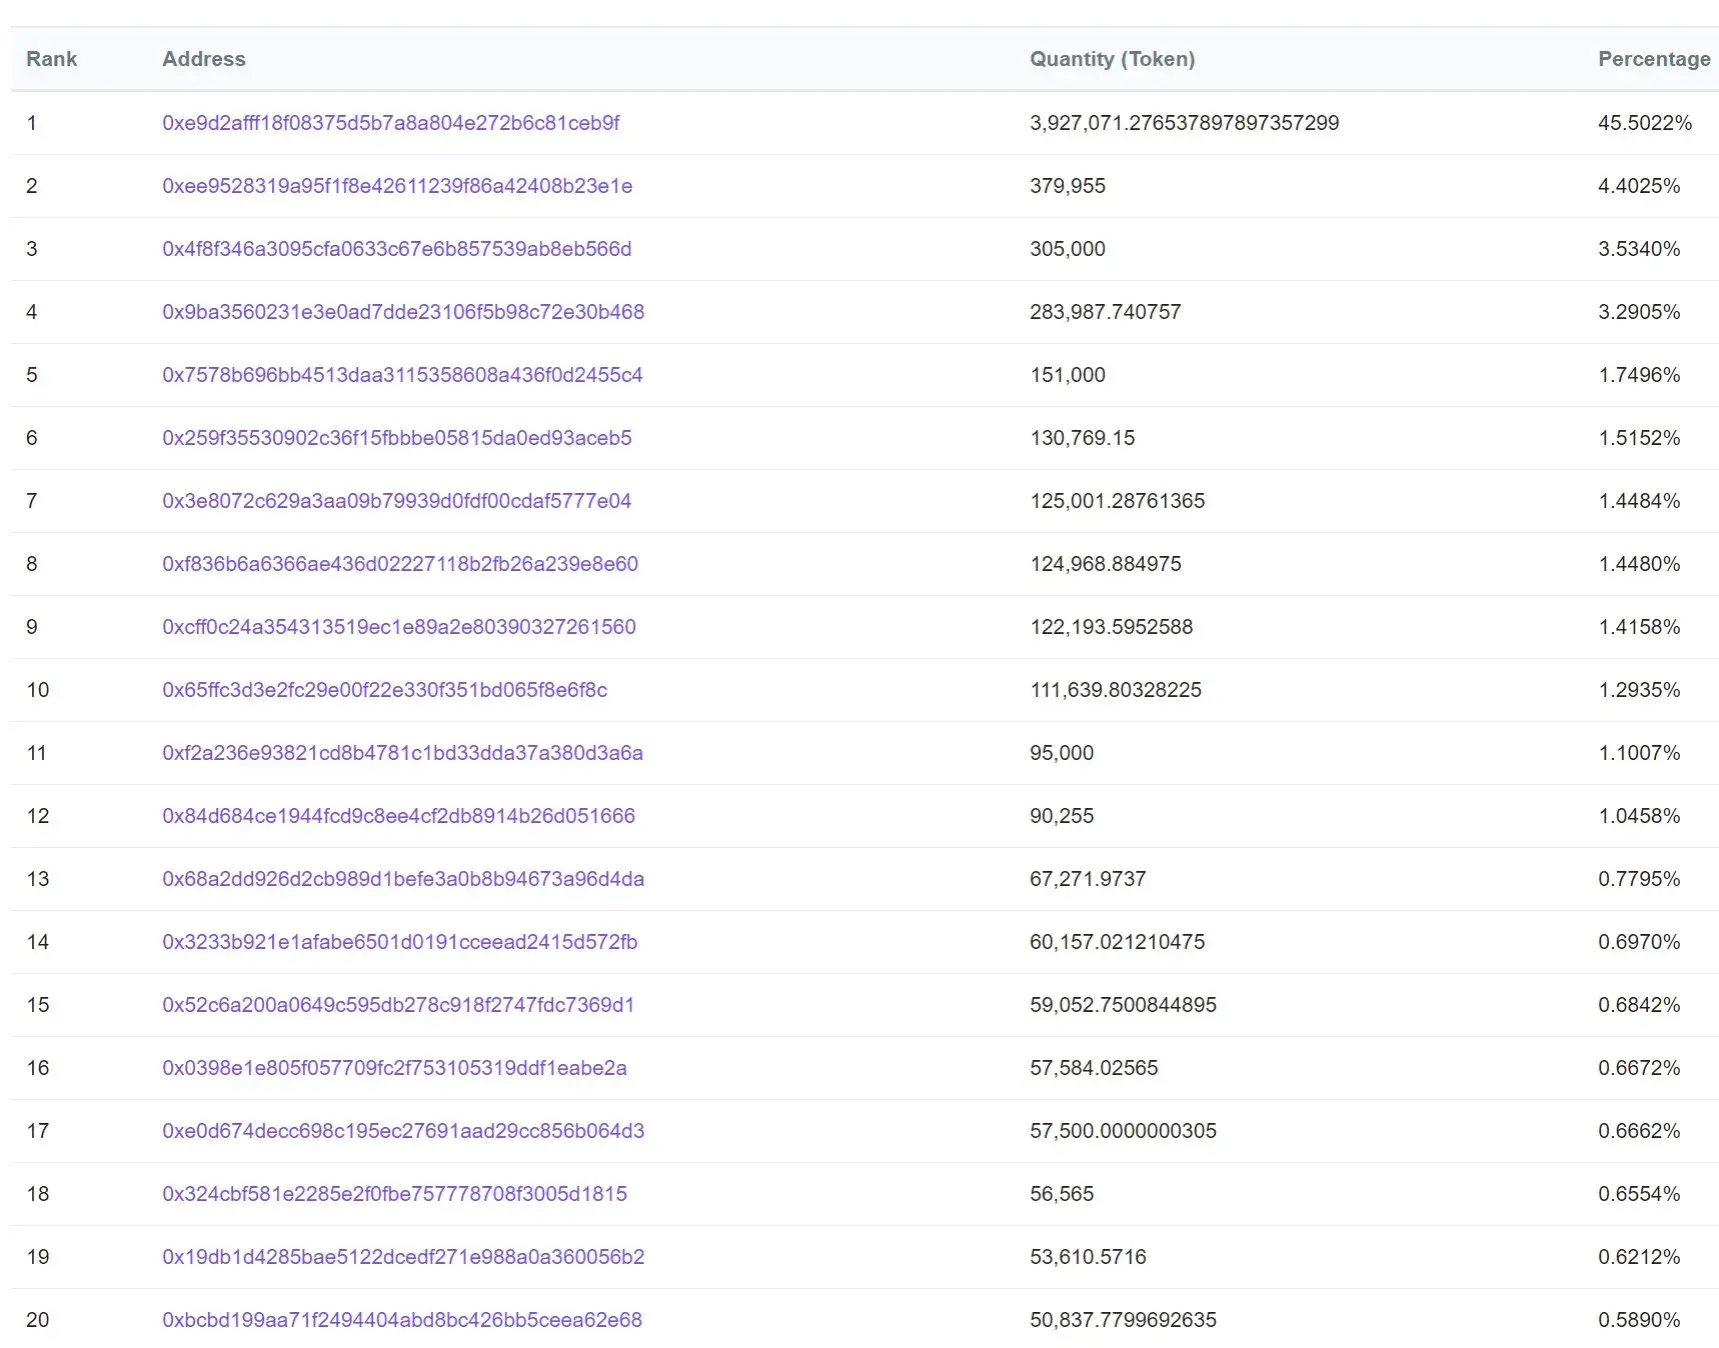
Task: Click percentage 1.1007%
Action: 1639,753
